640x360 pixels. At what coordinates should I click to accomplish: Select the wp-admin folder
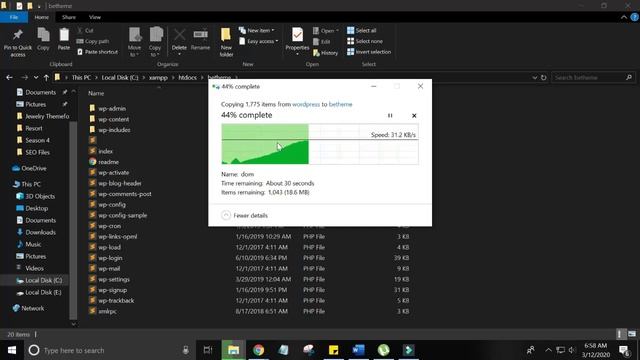[x=108, y=108]
